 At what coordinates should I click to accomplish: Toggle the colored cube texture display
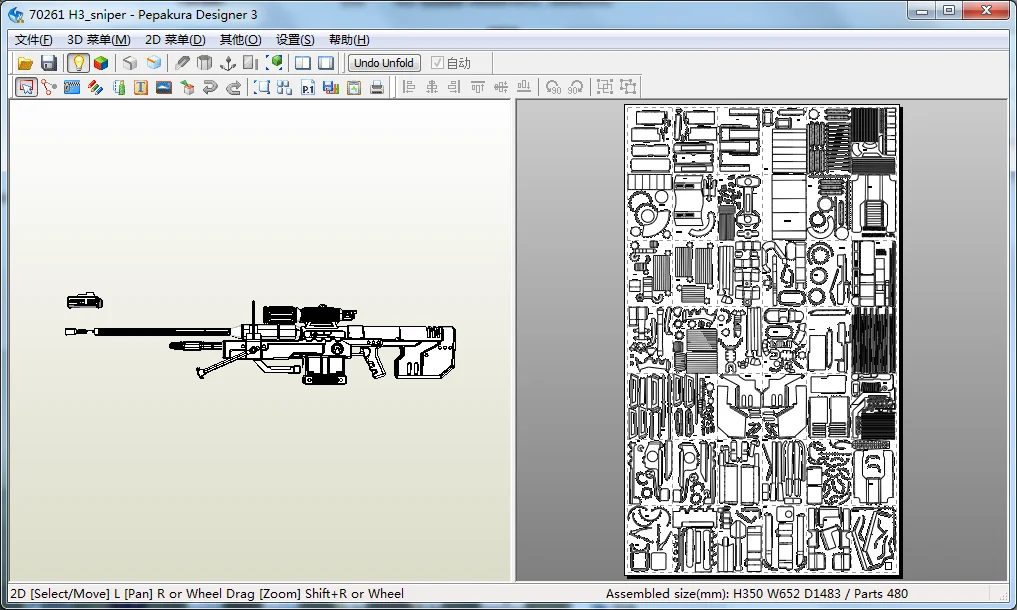click(101, 63)
